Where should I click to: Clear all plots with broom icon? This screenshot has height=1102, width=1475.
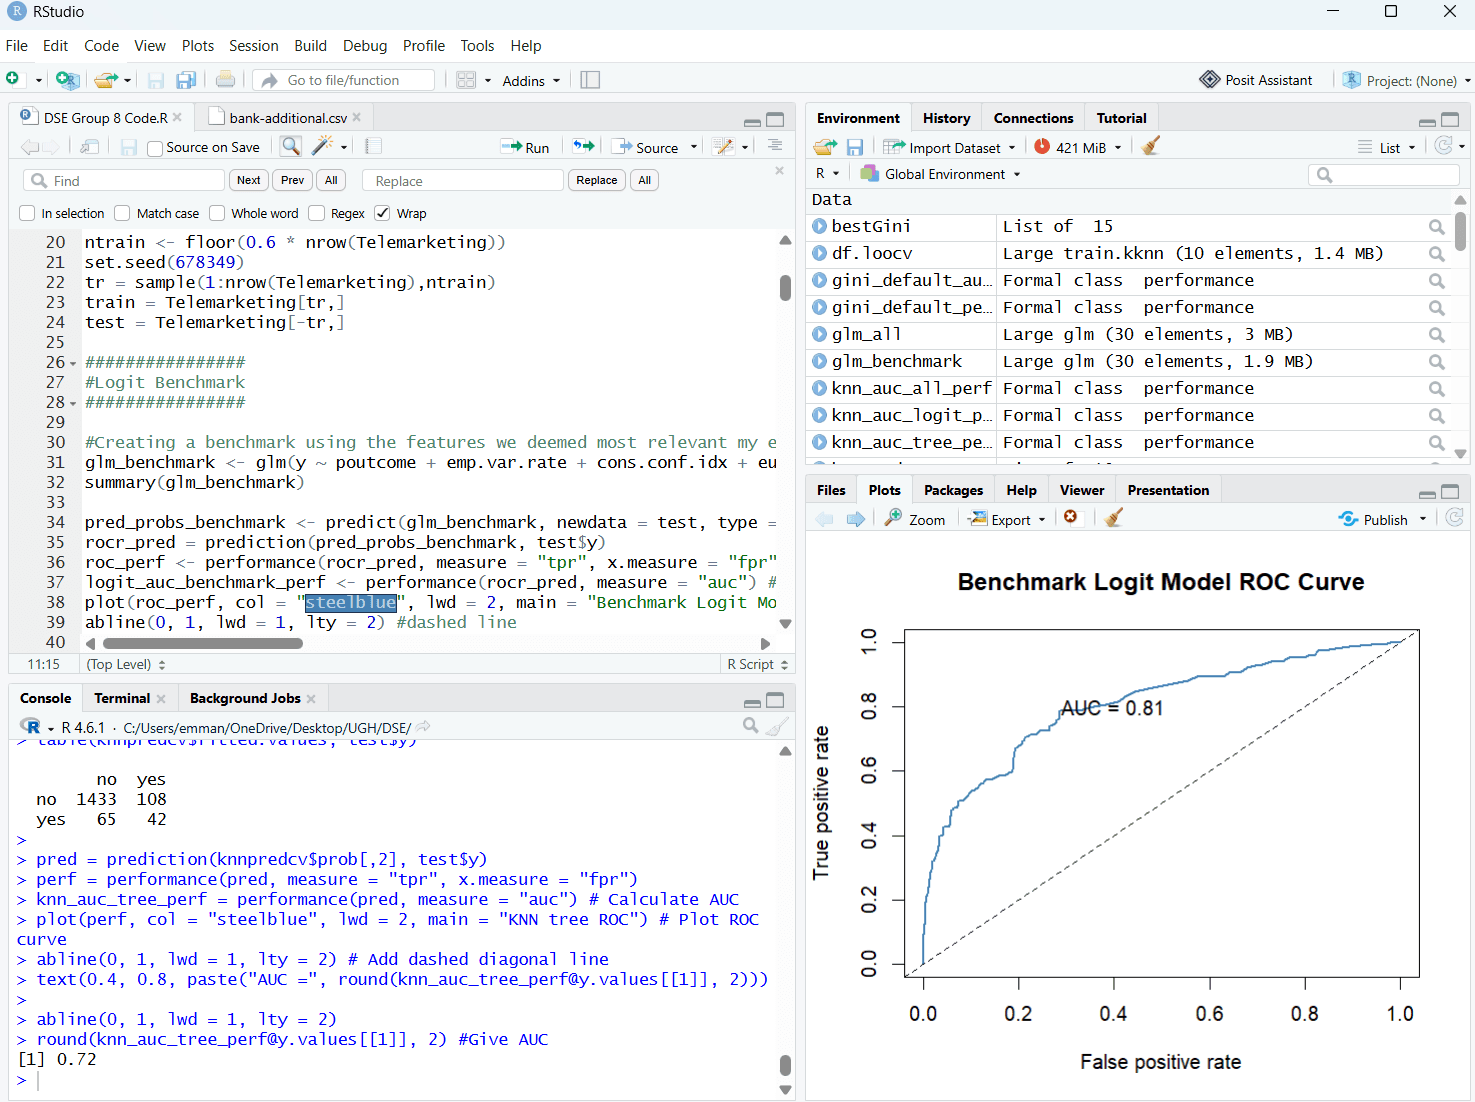[1114, 517]
